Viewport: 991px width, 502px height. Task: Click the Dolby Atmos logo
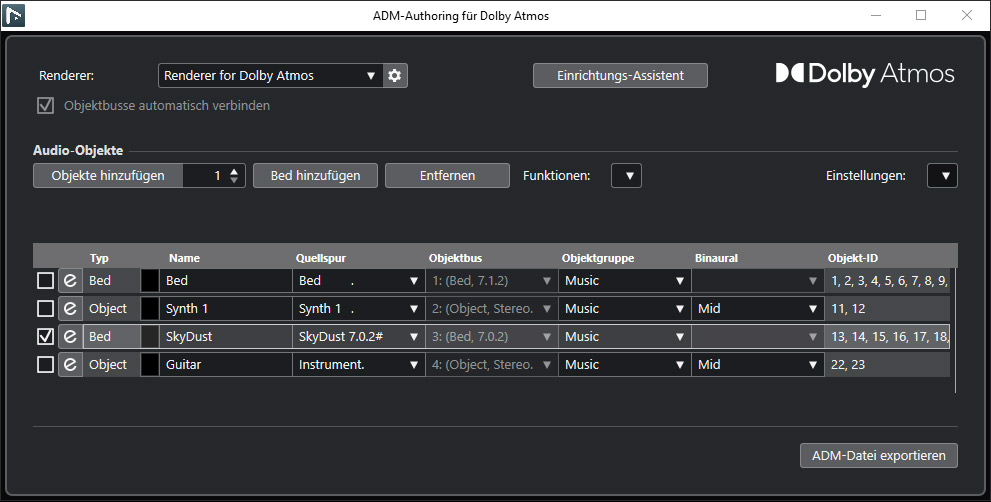(x=865, y=75)
